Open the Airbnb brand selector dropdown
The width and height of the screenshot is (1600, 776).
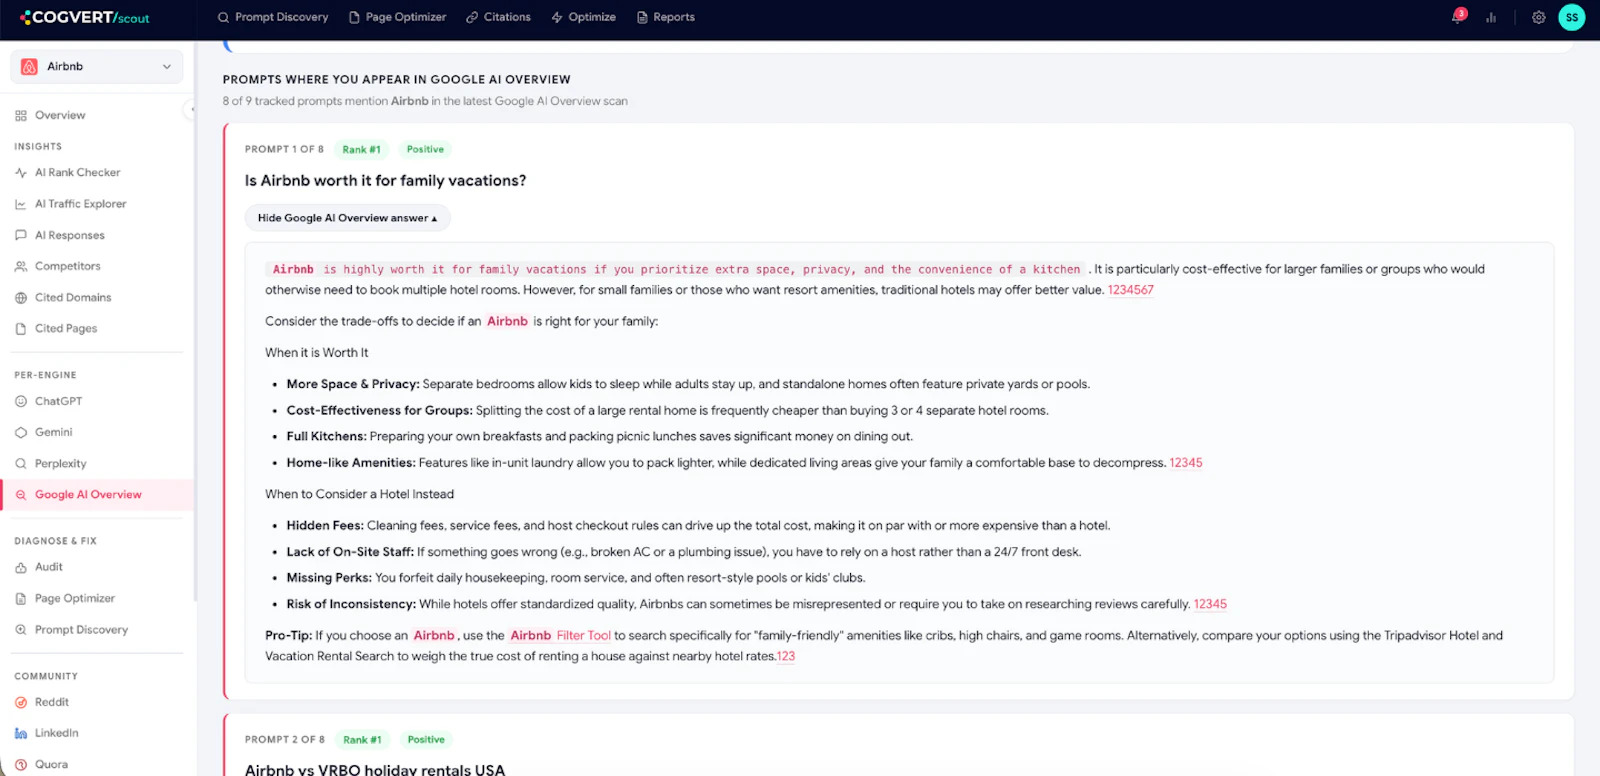tap(97, 66)
